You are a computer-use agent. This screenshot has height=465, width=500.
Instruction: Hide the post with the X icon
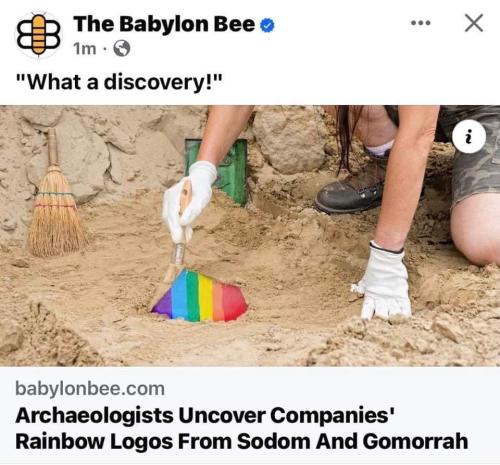pos(474,23)
